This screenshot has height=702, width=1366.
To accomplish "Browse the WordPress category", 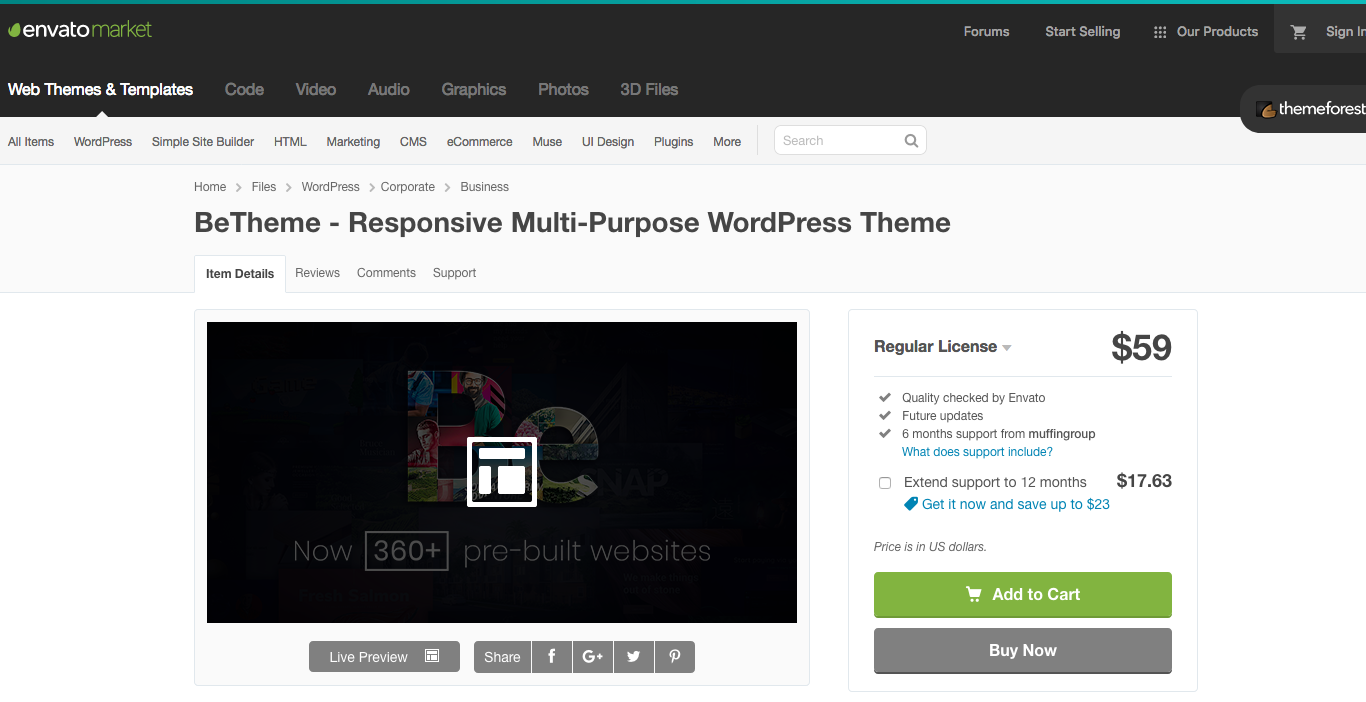I will tap(103, 142).
